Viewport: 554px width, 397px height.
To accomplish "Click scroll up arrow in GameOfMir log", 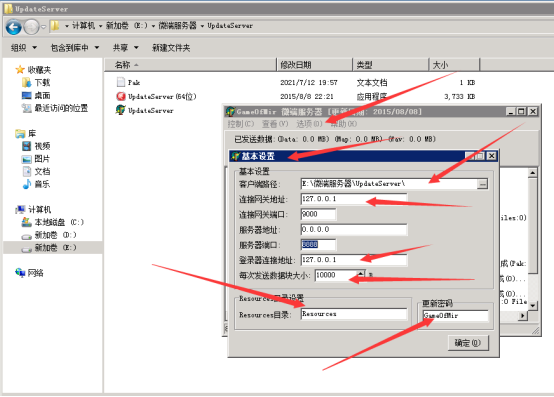I will click(x=533, y=172).
